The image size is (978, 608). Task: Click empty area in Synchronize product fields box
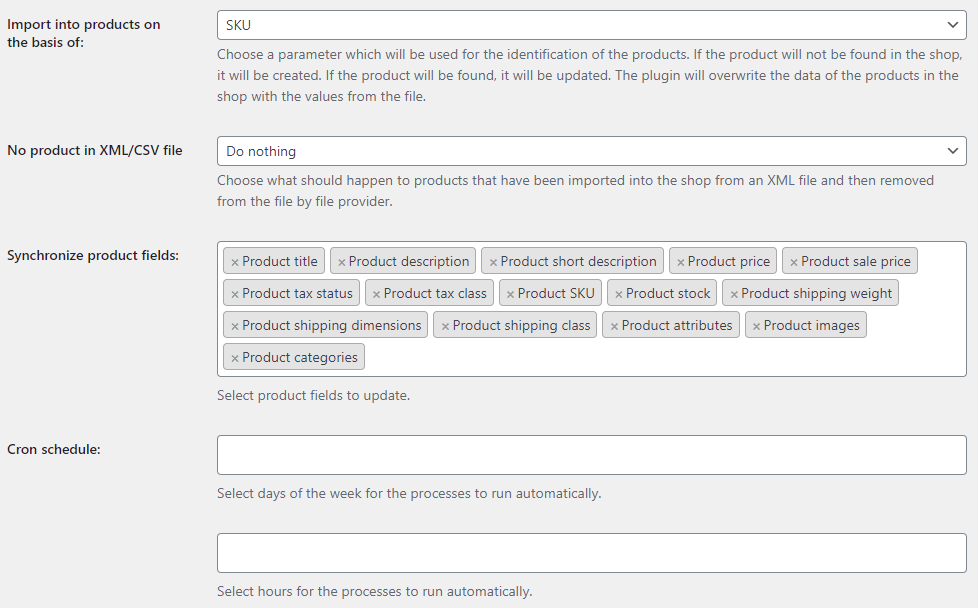pyautogui.click(x=661, y=357)
